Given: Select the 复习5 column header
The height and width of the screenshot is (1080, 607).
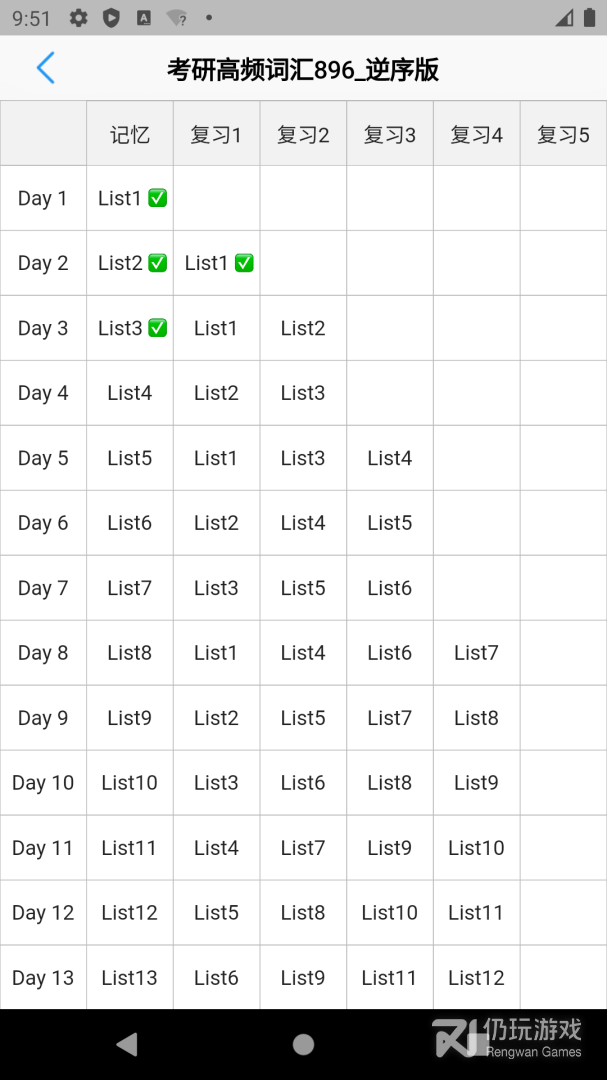Looking at the screenshot, I should (x=563, y=134).
